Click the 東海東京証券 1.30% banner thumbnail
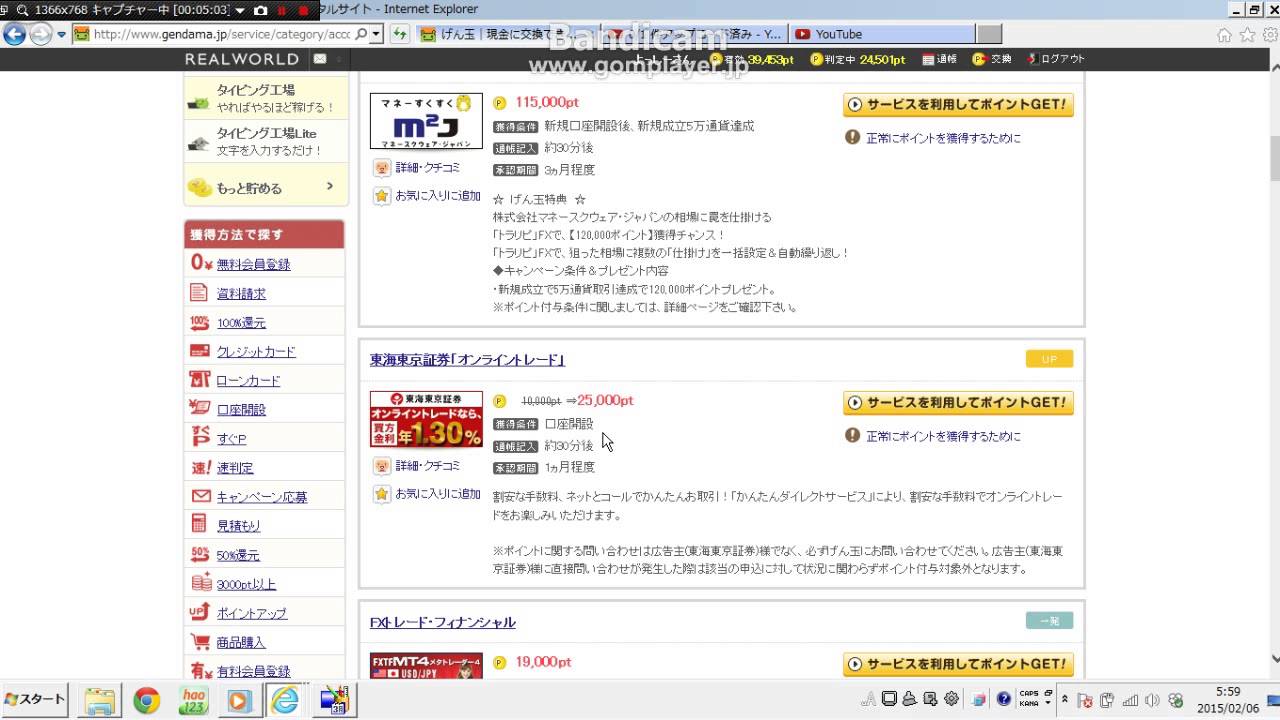The image size is (1280, 720). [x=426, y=419]
